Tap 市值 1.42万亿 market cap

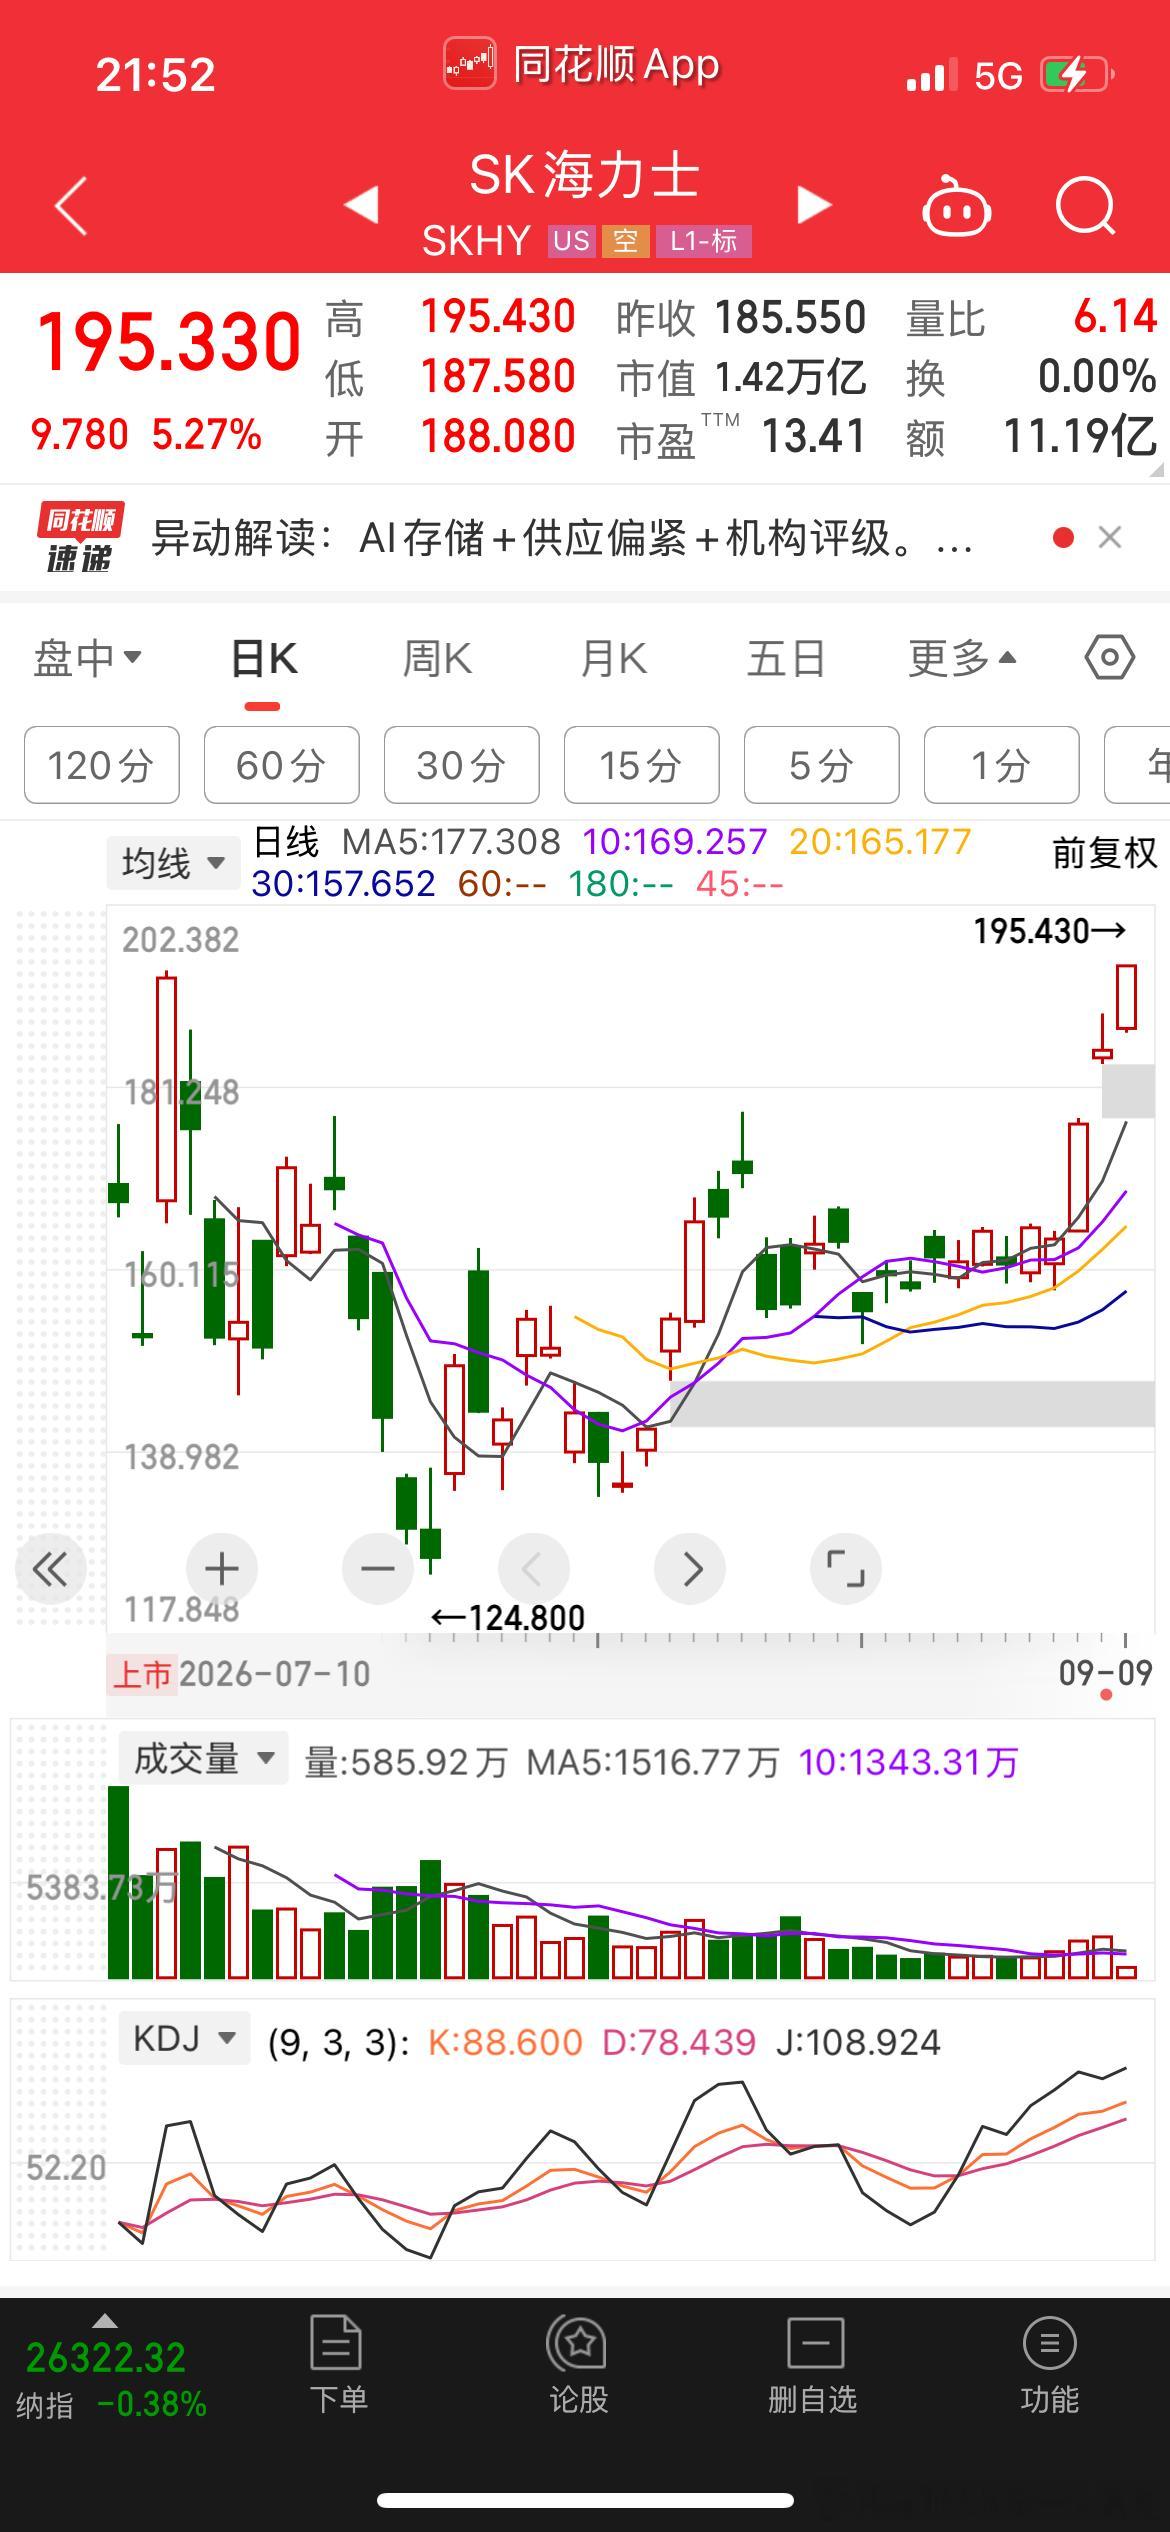point(741,378)
